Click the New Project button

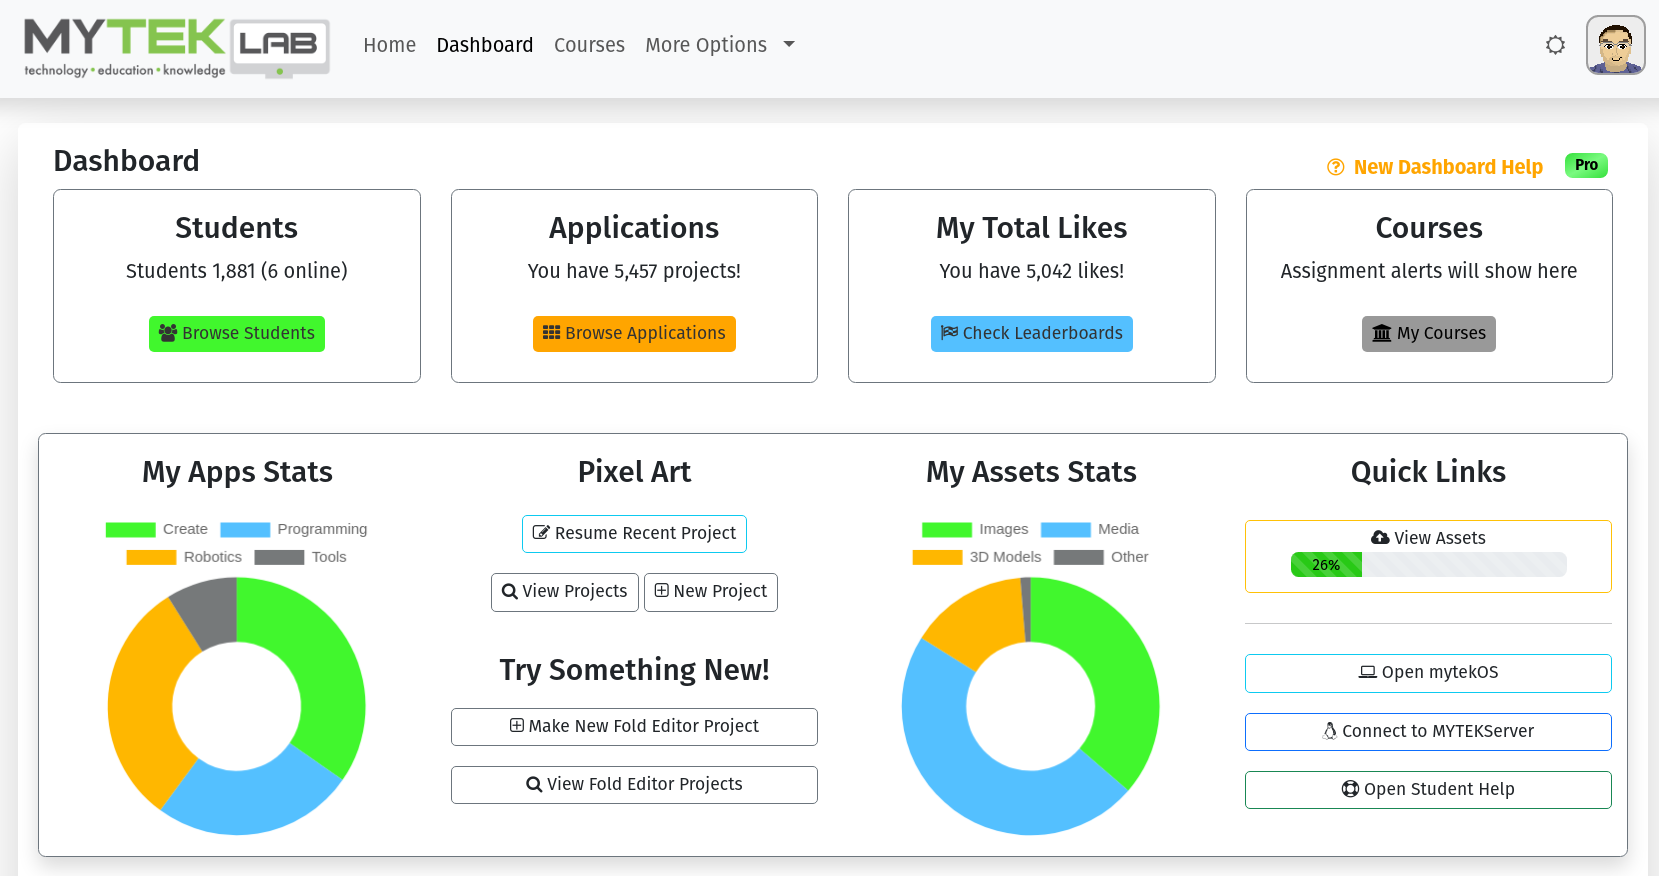point(711,592)
